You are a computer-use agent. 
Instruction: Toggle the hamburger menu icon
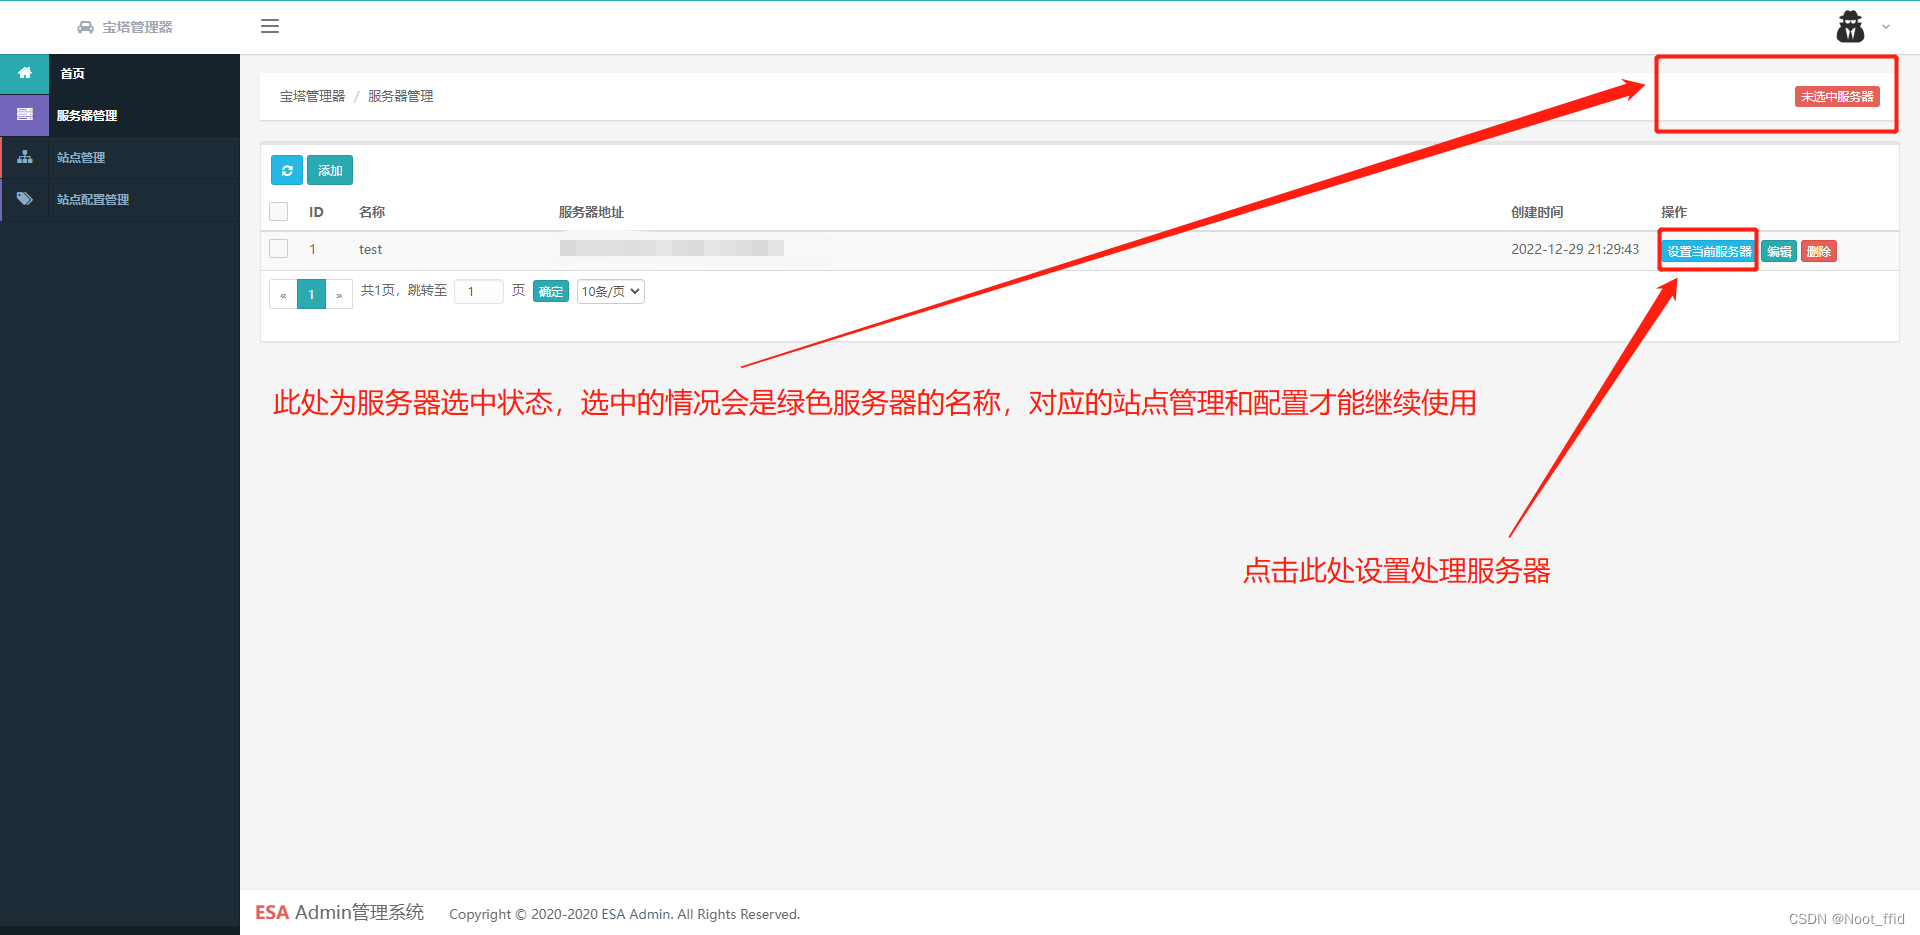[x=270, y=26]
